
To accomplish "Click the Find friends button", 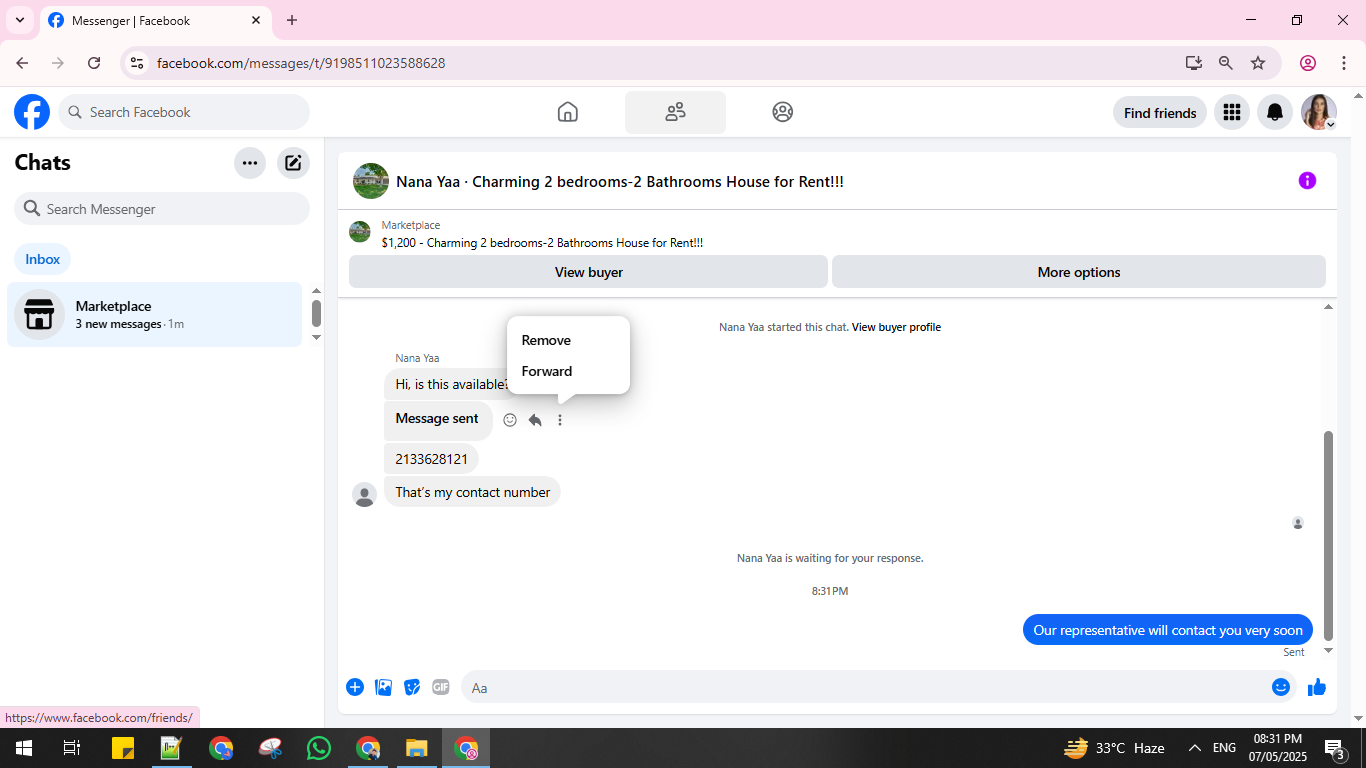I will point(1160,113).
